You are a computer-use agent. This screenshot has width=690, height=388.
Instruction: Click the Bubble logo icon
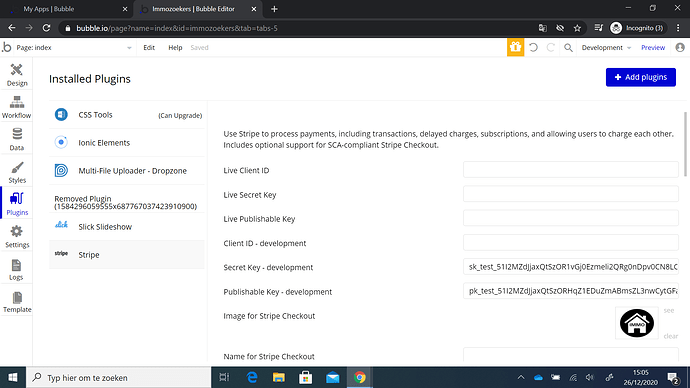point(7,47)
